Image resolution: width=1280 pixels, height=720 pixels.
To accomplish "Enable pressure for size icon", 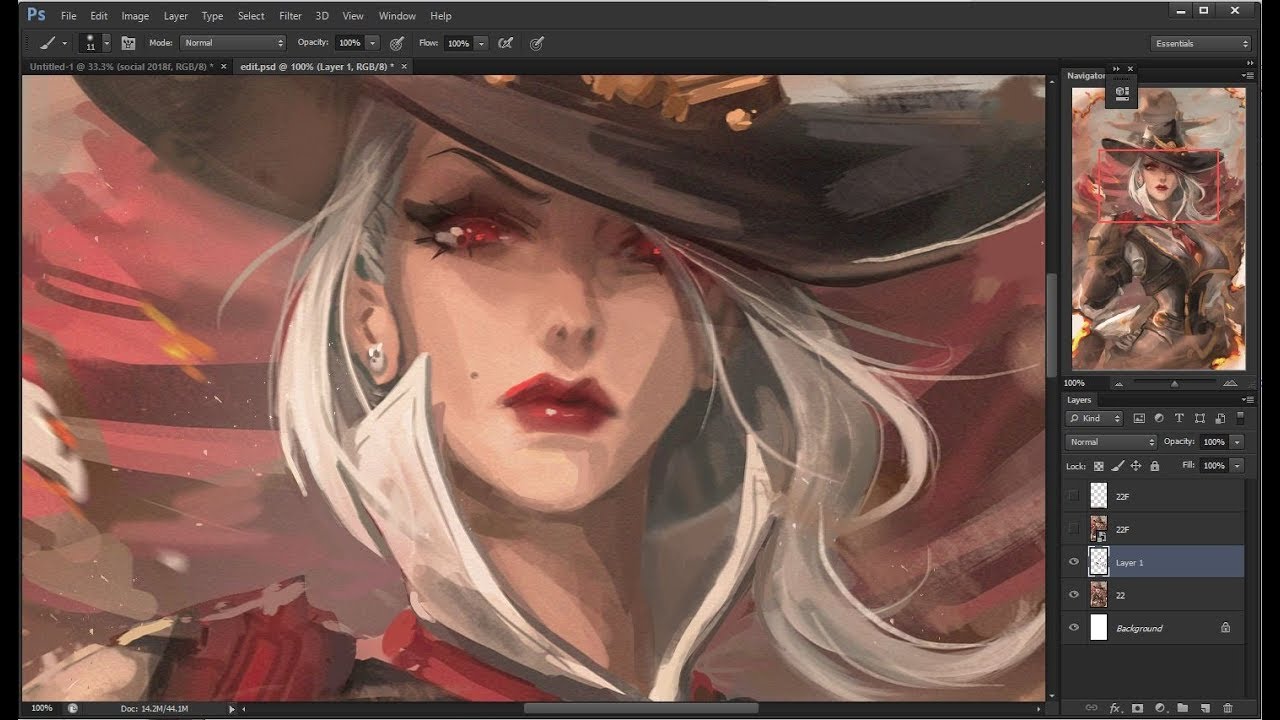I will coord(537,43).
